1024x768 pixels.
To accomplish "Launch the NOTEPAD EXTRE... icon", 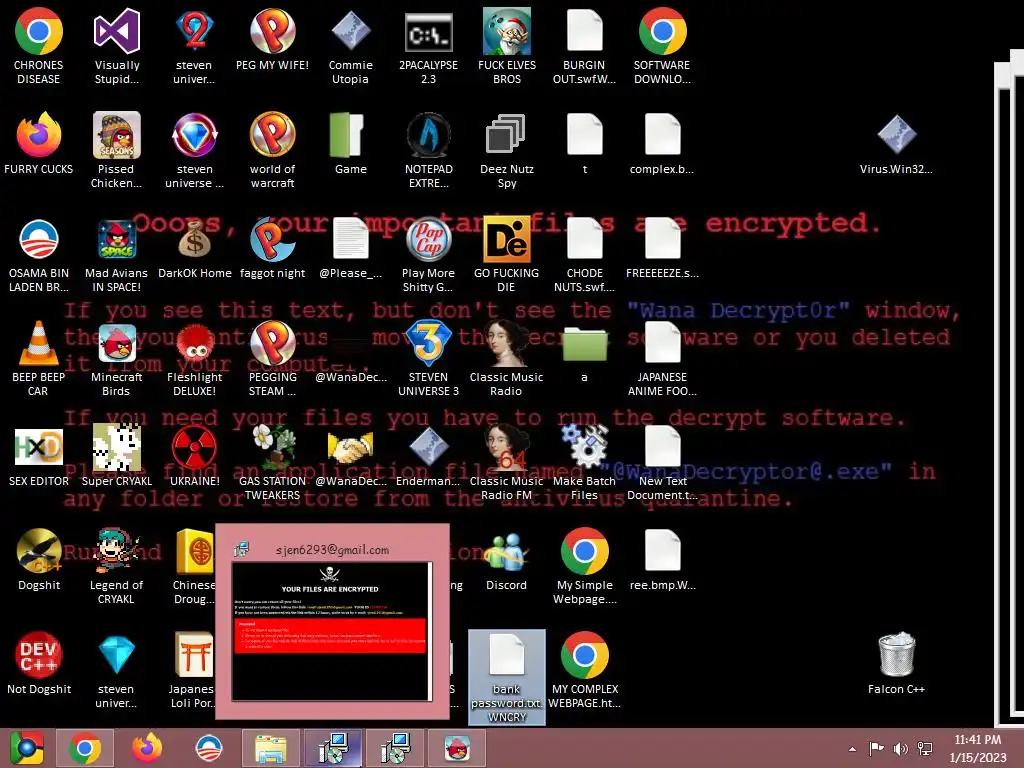I will pyautogui.click(x=428, y=135).
